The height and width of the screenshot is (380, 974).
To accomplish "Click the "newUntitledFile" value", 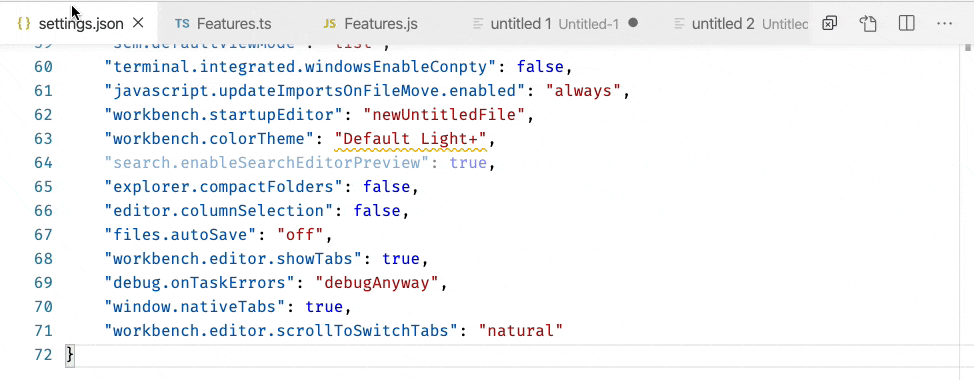I will point(444,115).
